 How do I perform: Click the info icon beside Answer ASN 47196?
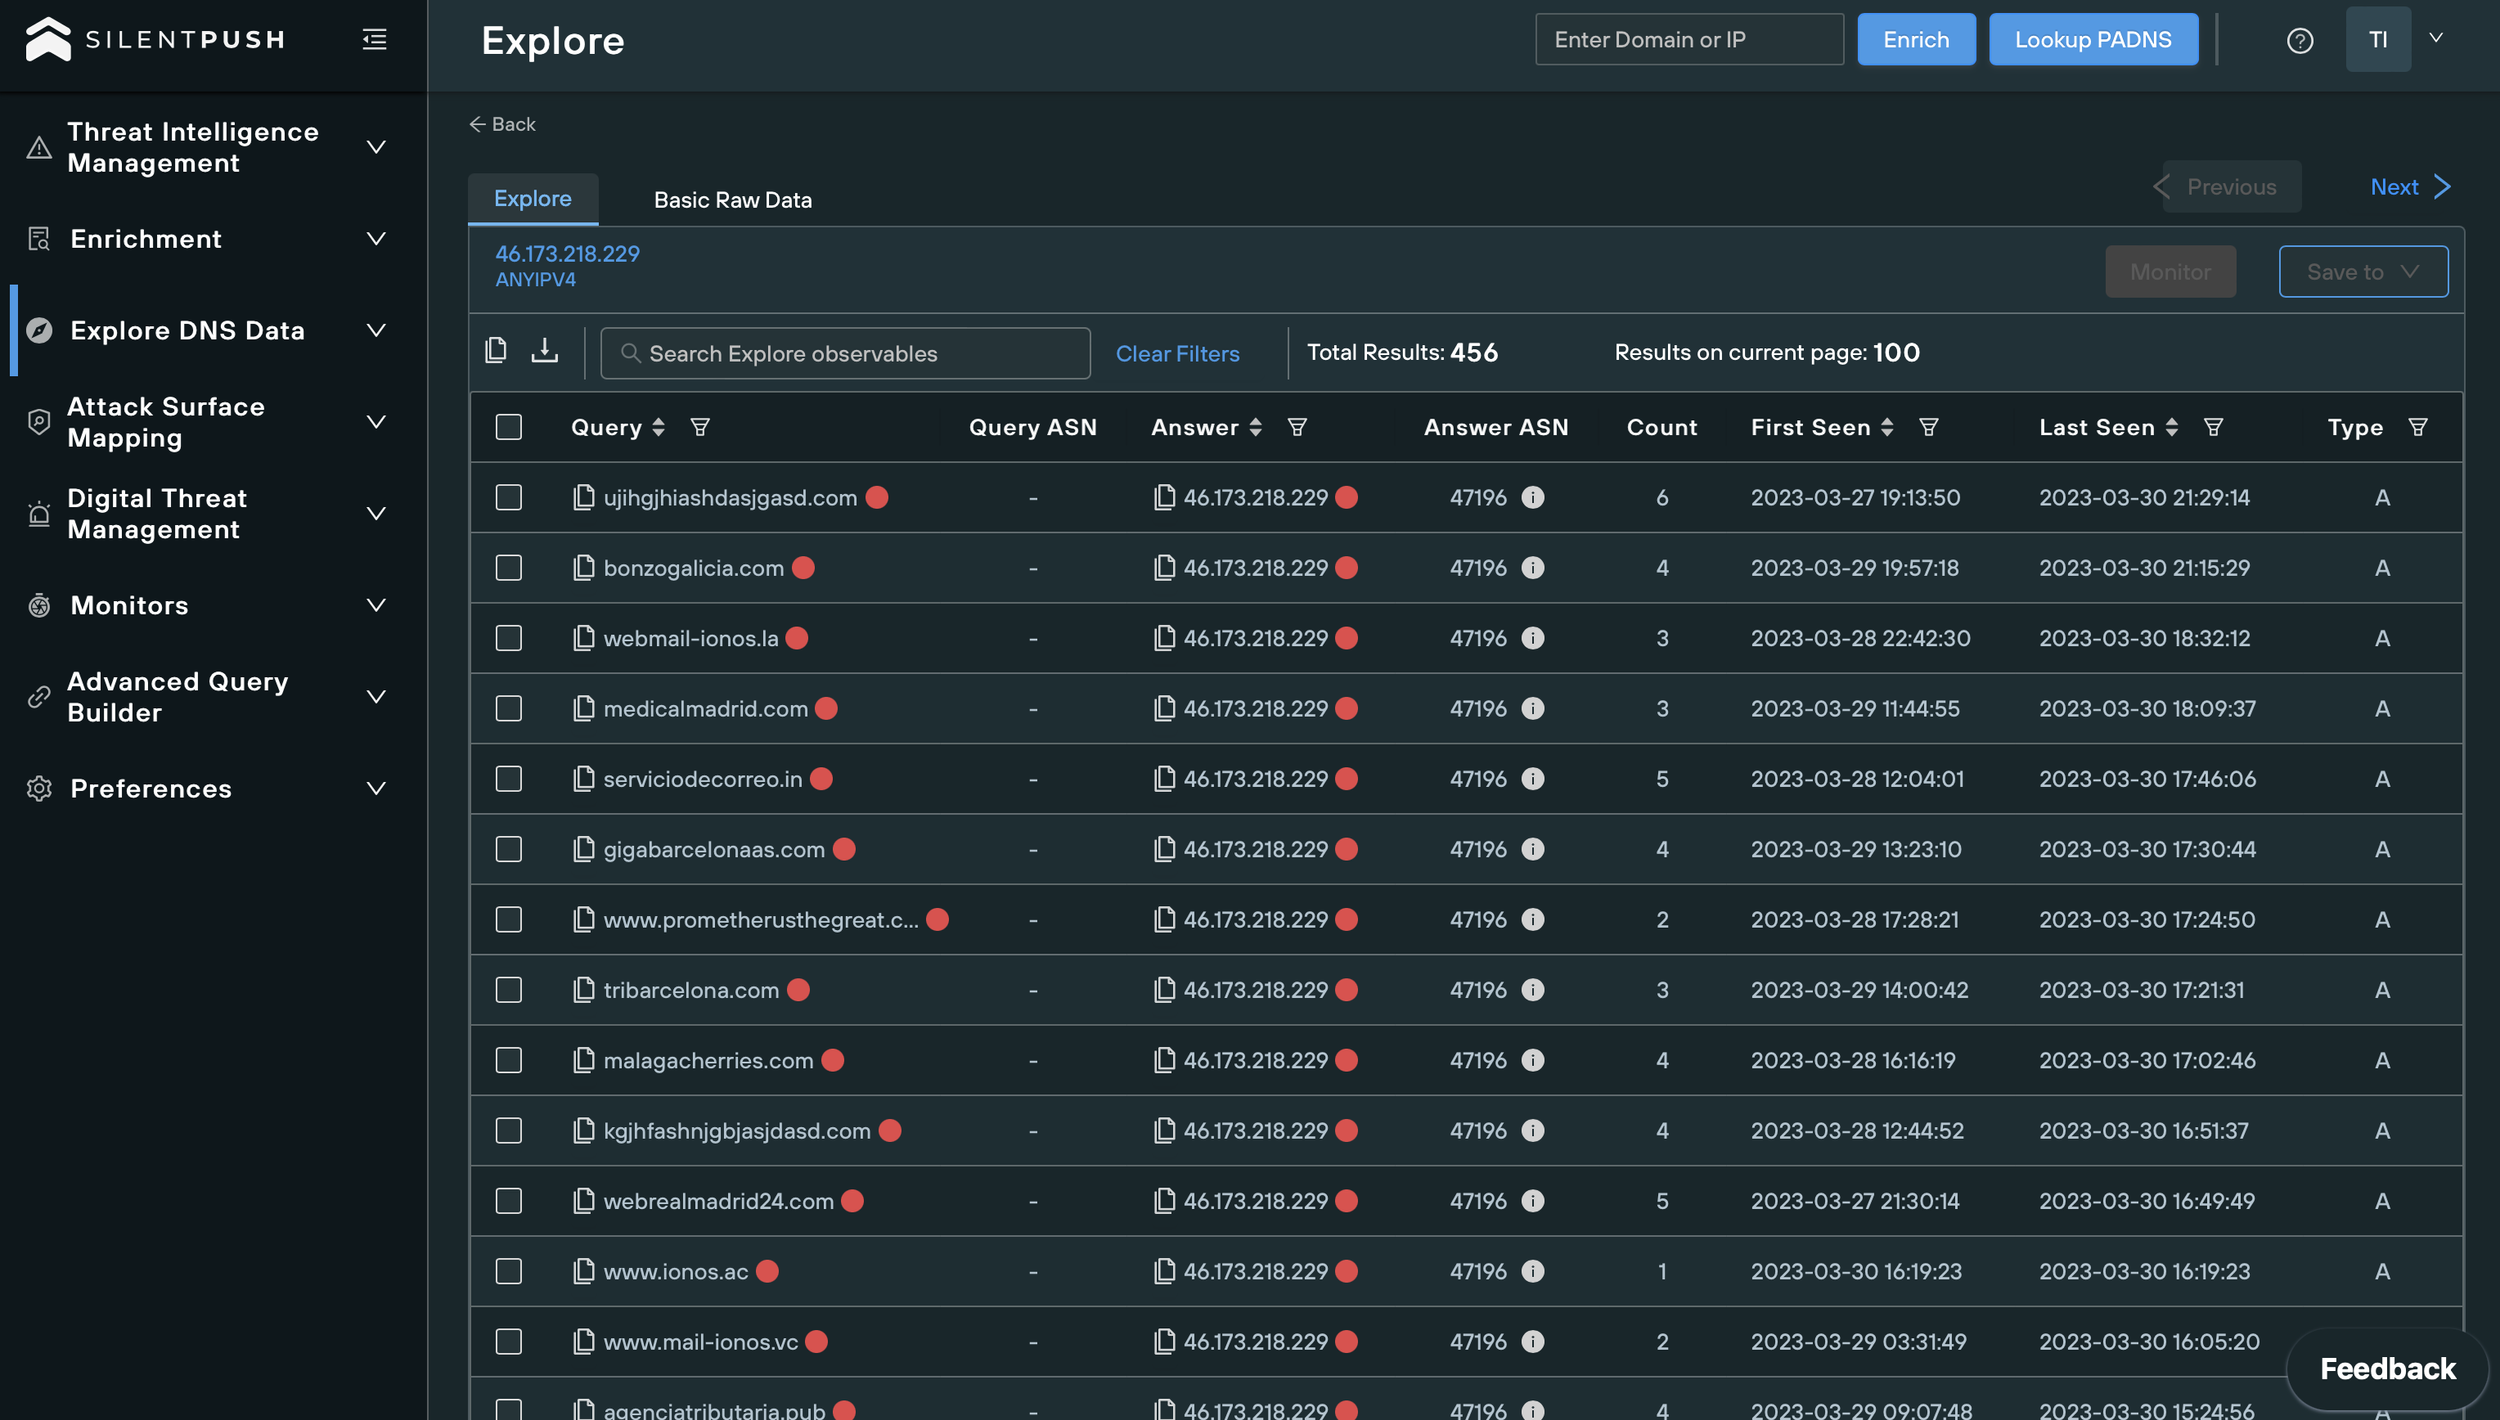(1534, 497)
